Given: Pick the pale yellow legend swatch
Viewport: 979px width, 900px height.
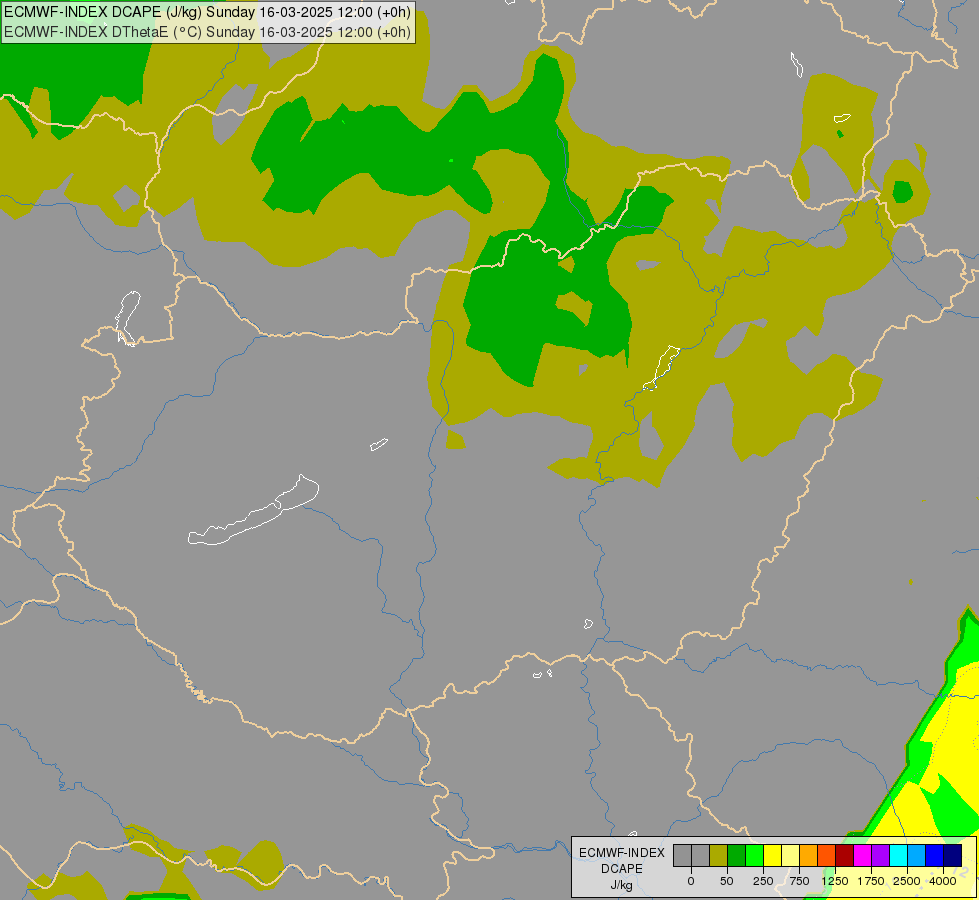Looking at the screenshot, I should click(x=790, y=855).
